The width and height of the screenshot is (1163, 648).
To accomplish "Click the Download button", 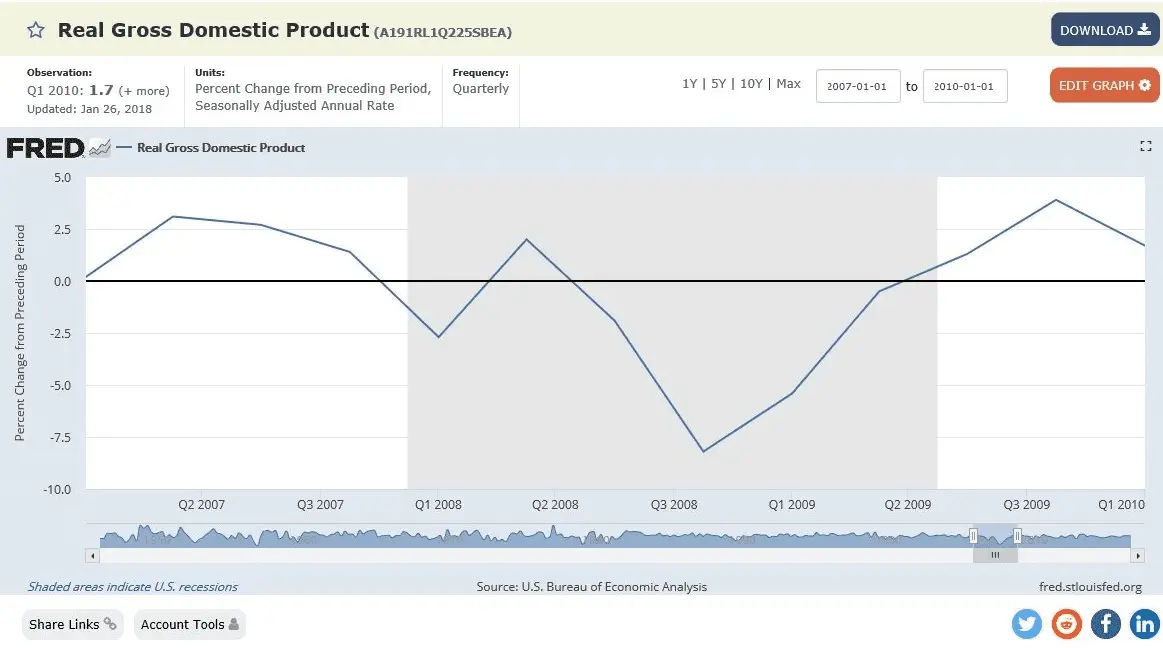I will pyautogui.click(x=1104, y=30).
